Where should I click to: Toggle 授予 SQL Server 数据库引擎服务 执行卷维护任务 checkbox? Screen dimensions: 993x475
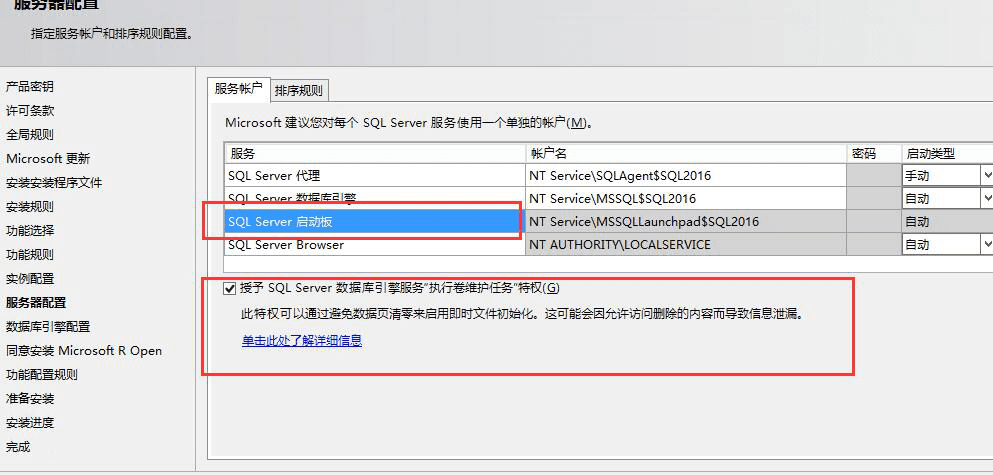pyautogui.click(x=229, y=288)
